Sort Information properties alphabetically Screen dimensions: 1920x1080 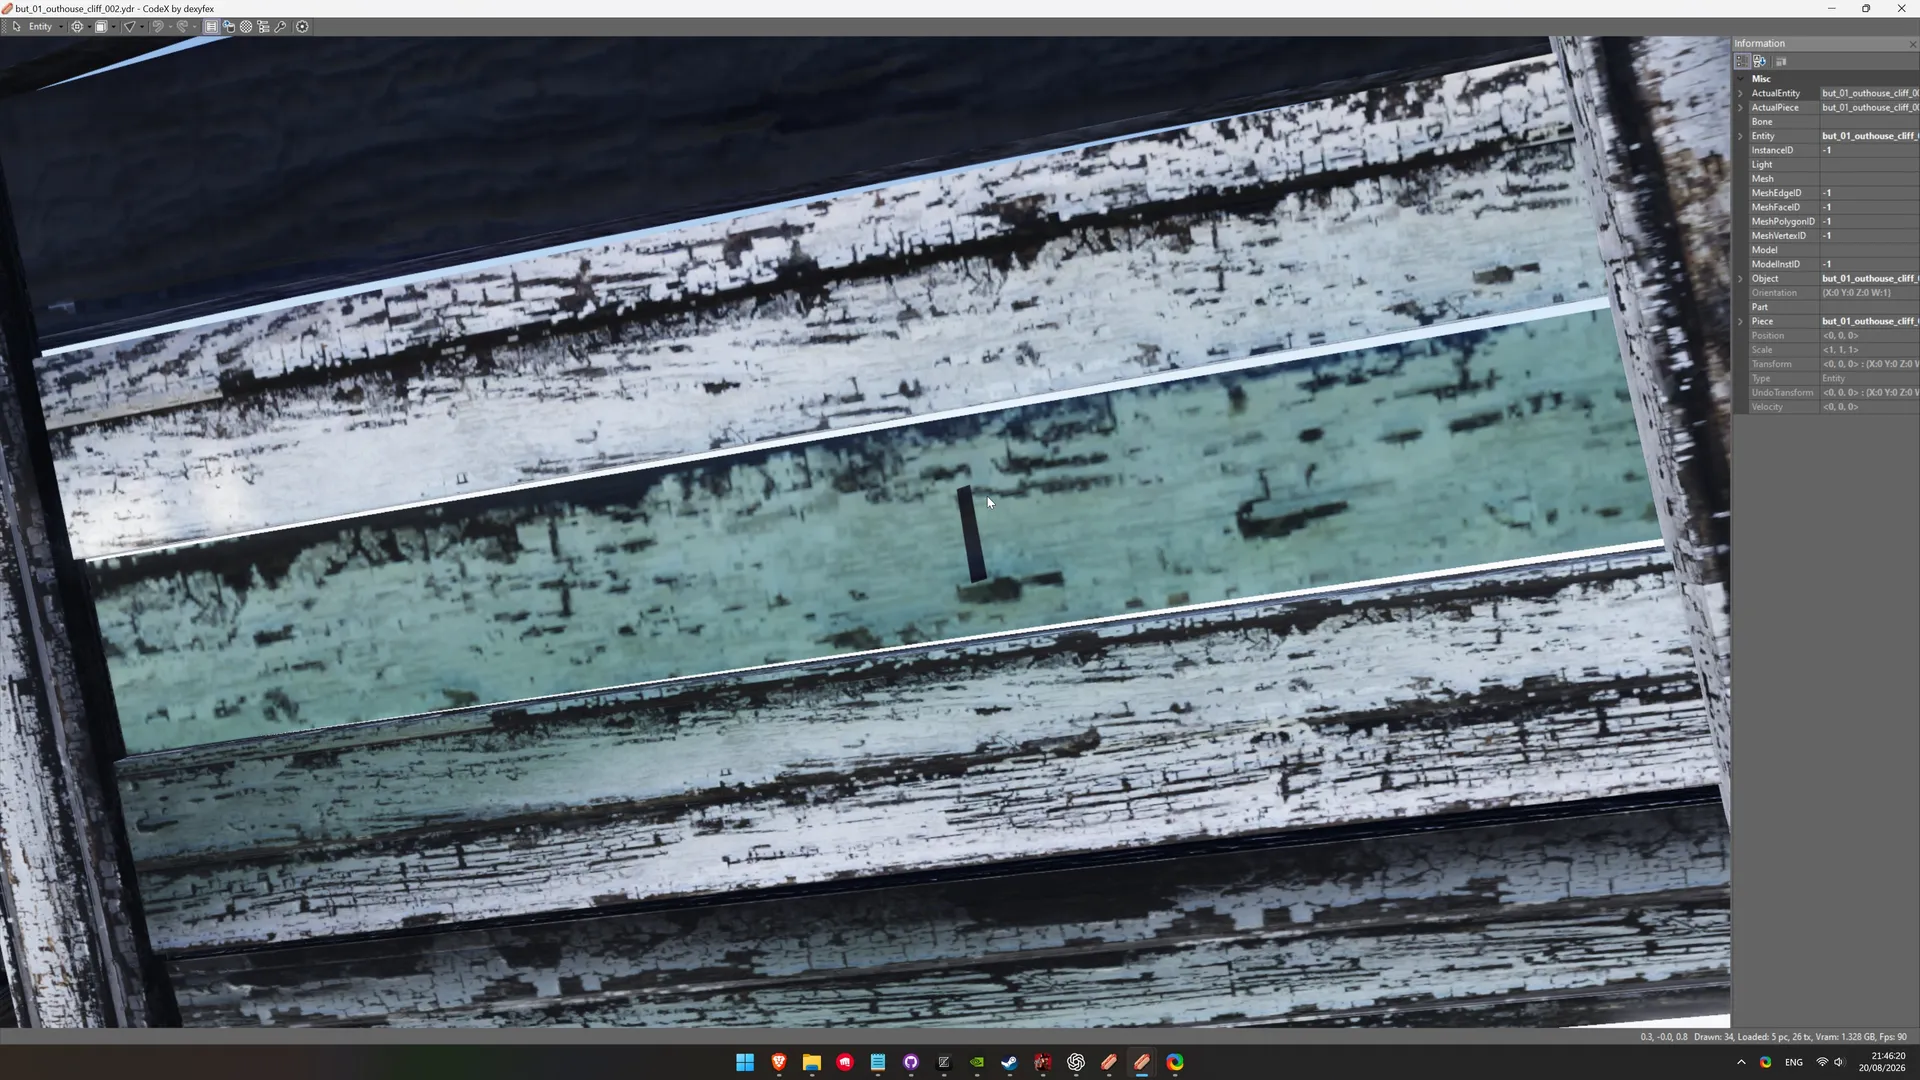pos(1760,62)
